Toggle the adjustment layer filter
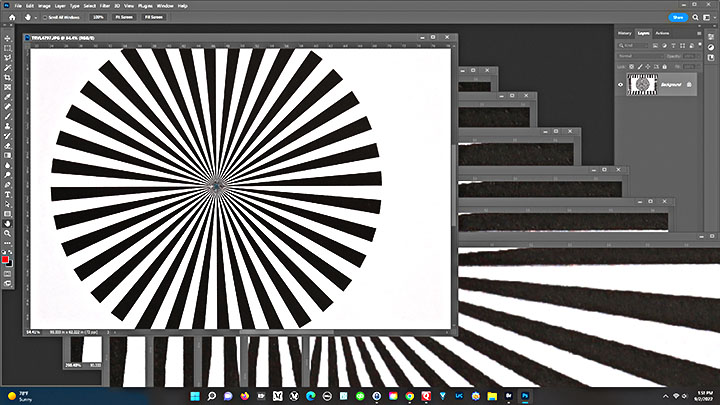Image resolution: width=720 pixels, height=405 pixels. coord(664,45)
